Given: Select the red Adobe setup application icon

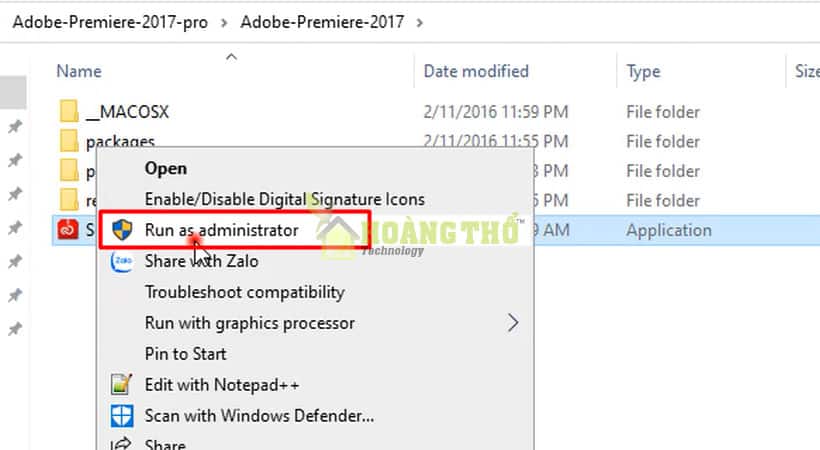Looking at the screenshot, I should tap(68, 230).
